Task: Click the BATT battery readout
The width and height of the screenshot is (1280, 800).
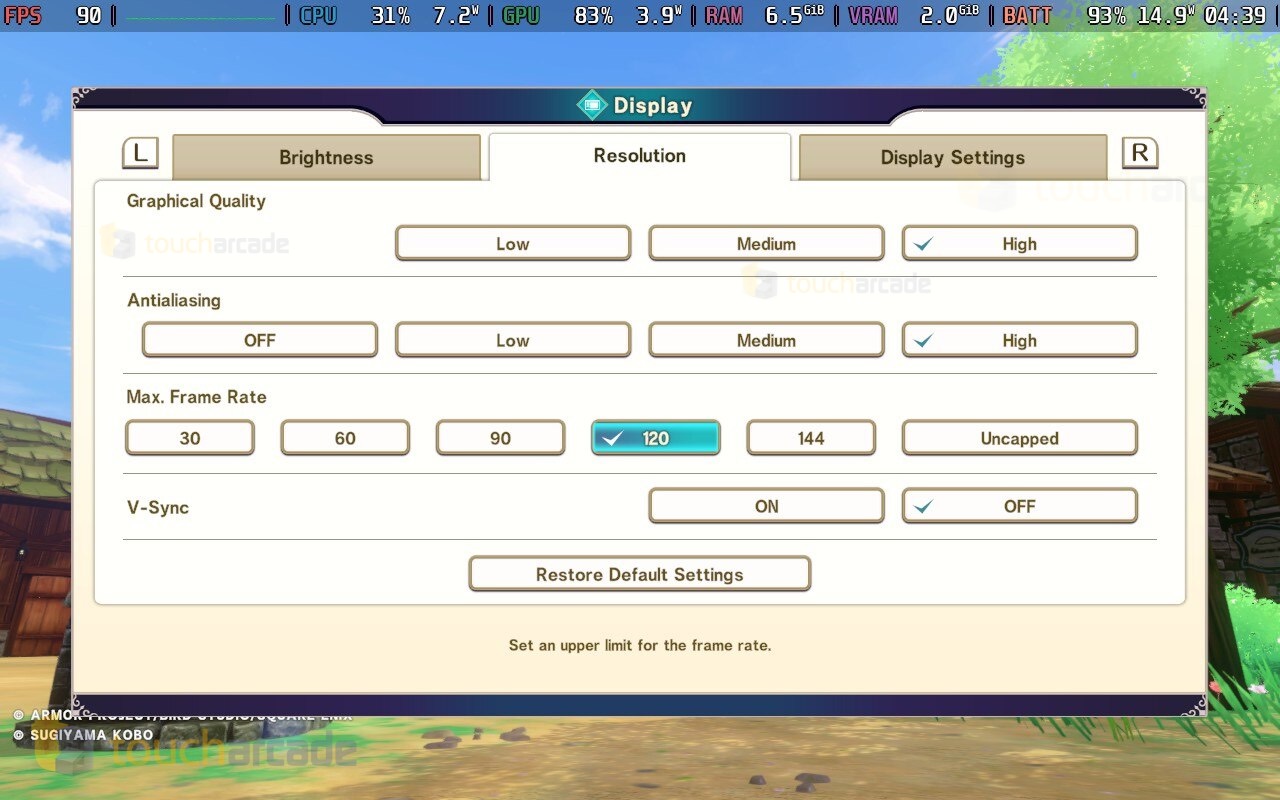Action: click(1098, 15)
